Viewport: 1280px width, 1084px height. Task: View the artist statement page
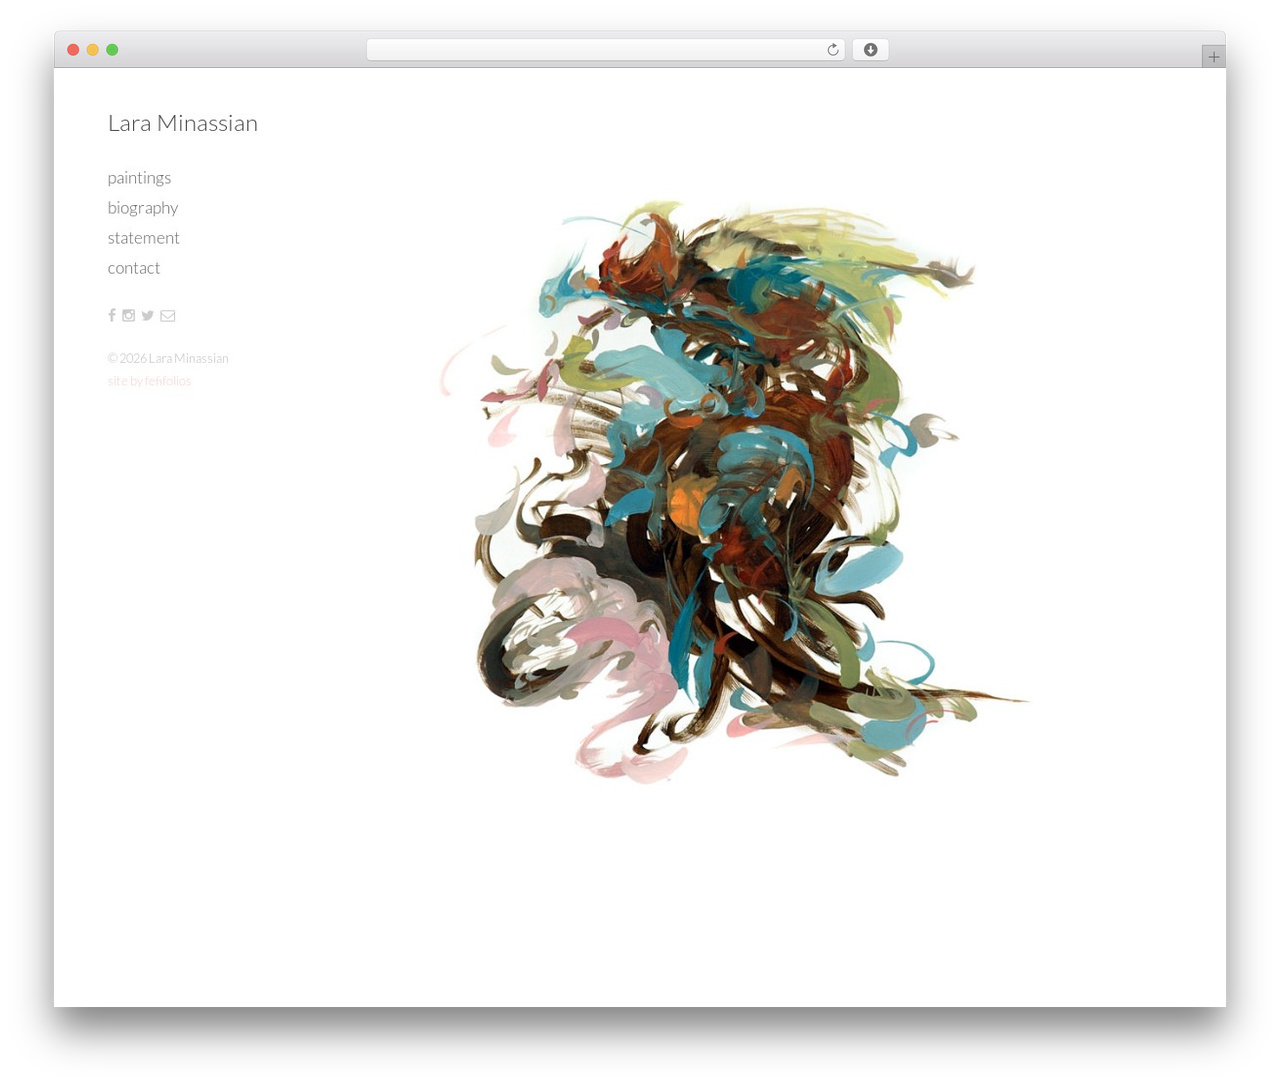pyautogui.click(x=144, y=238)
